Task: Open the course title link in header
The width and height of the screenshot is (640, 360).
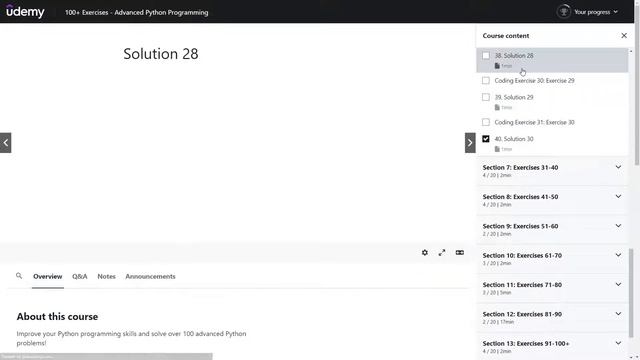Action: click(136, 12)
